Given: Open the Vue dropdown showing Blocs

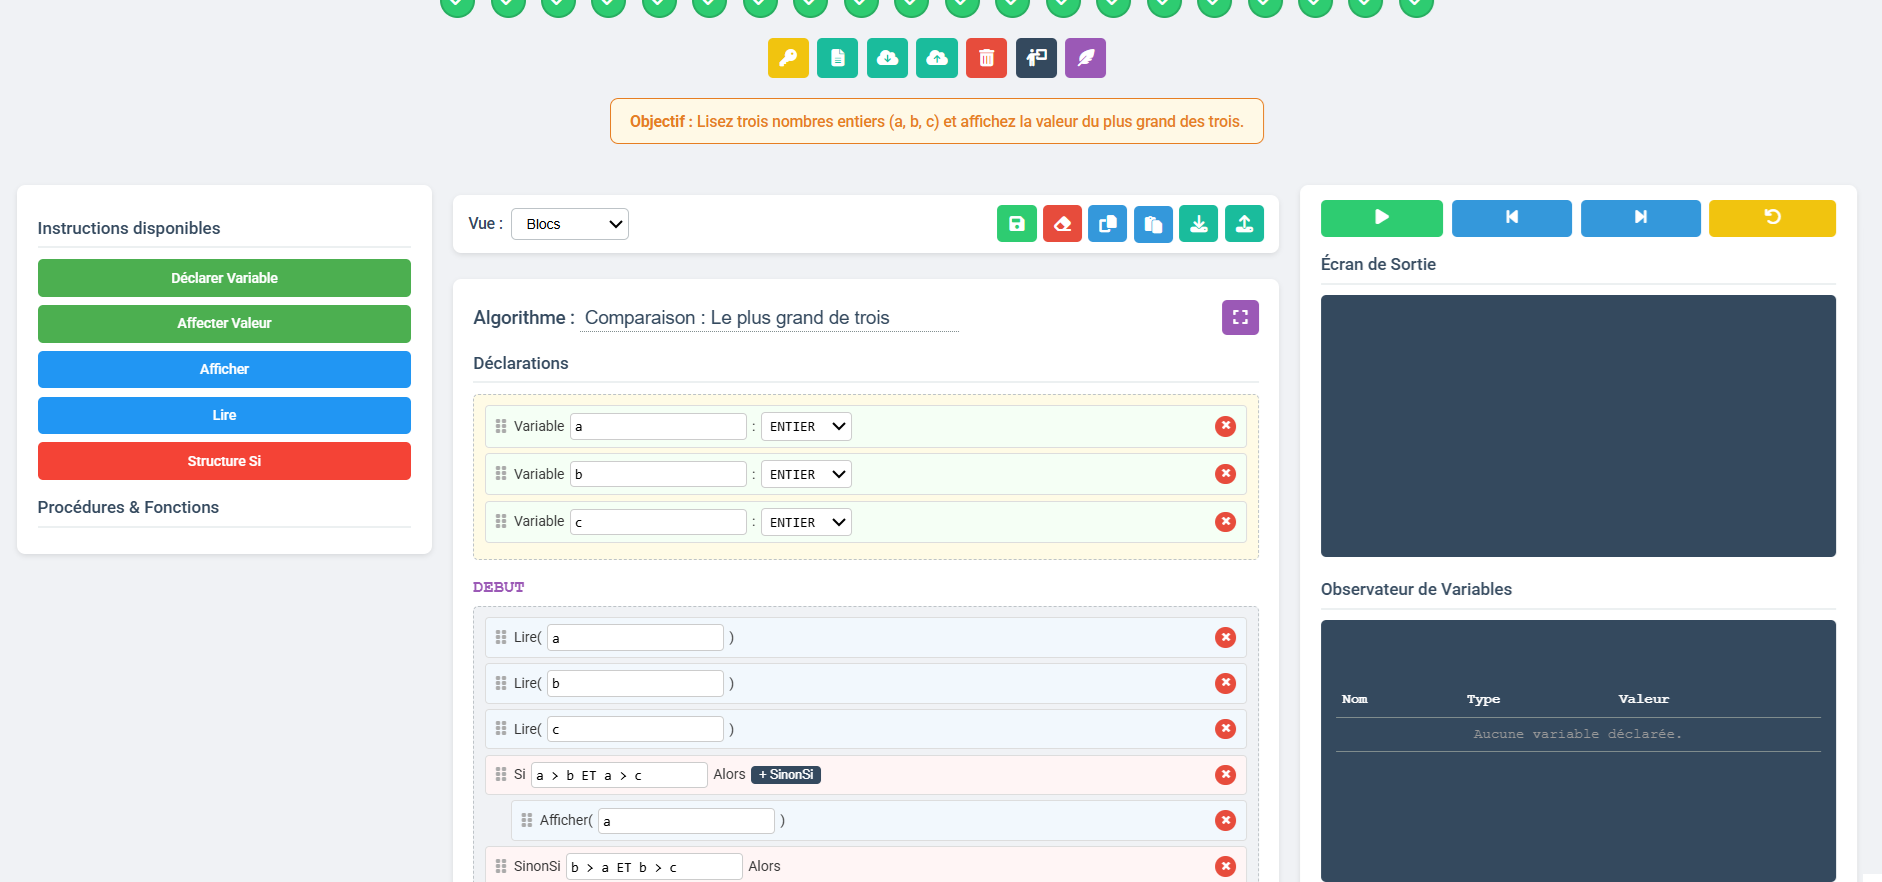Looking at the screenshot, I should [570, 224].
